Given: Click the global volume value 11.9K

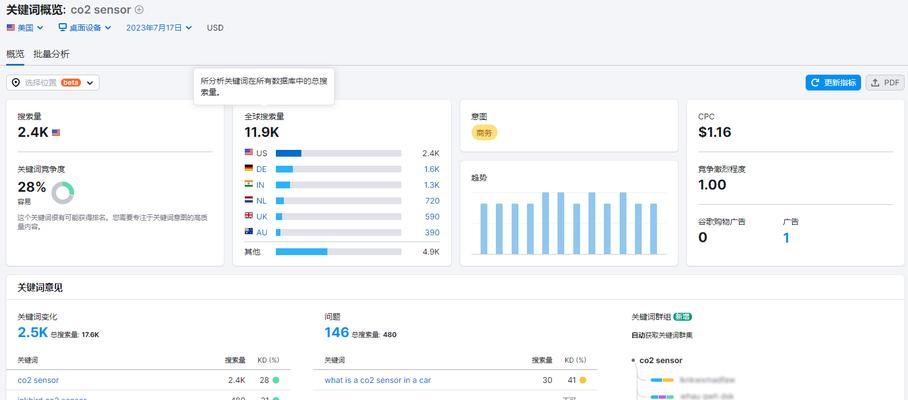Looking at the screenshot, I should coord(262,133).
